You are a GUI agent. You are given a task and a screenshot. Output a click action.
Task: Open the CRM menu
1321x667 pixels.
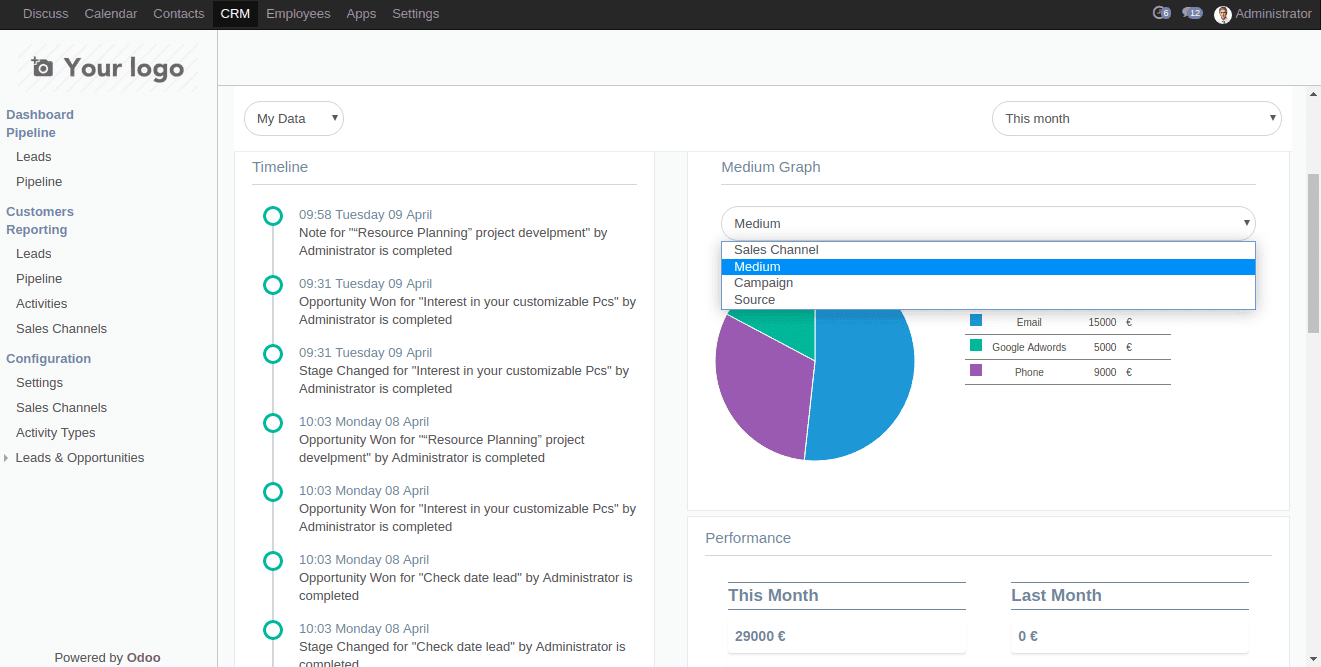coord(235,14)
